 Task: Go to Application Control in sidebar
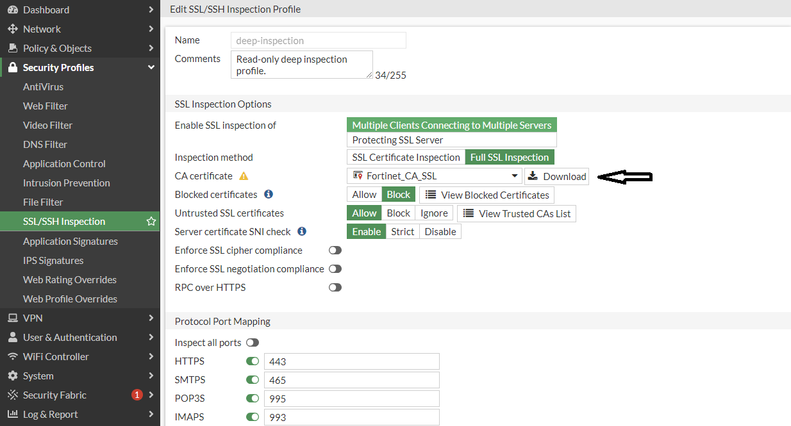pos(64,164)
